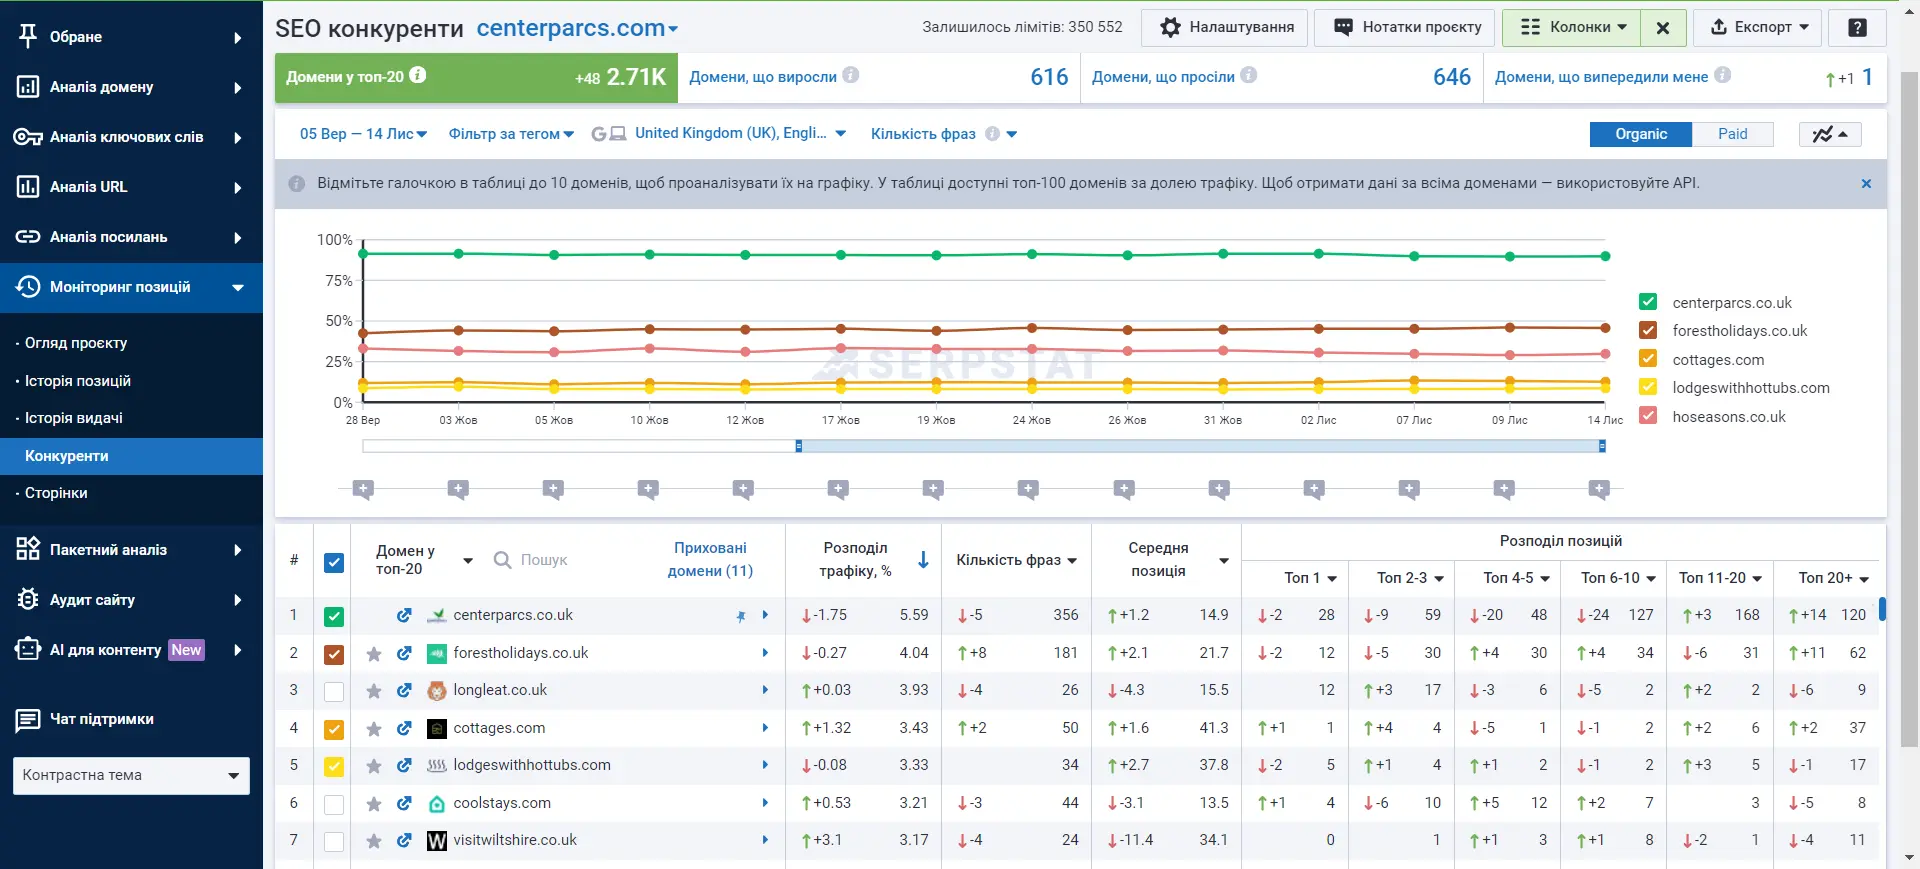Image resolution: width=1920 pixels, height=869 pixels.
Task: Toggle hoseasons.com legend checkbox
Action: (1649, 416)
